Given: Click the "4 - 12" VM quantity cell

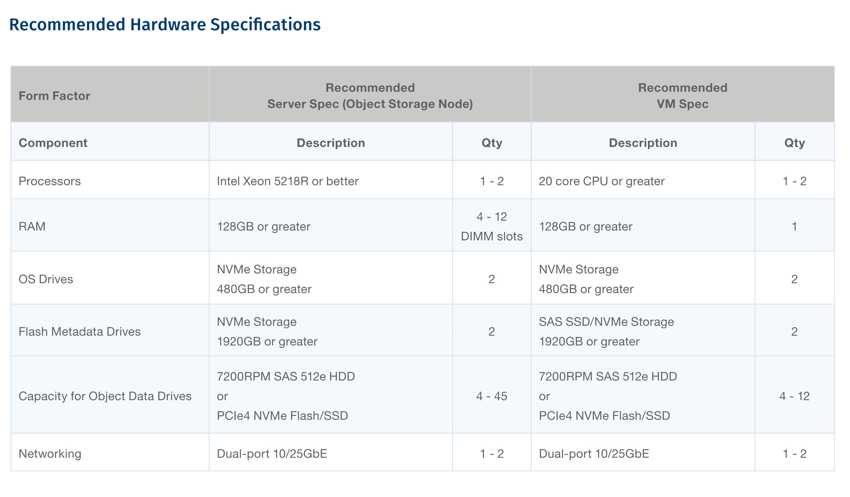Looking at the screenshot, I should click(x=794, y=396).
